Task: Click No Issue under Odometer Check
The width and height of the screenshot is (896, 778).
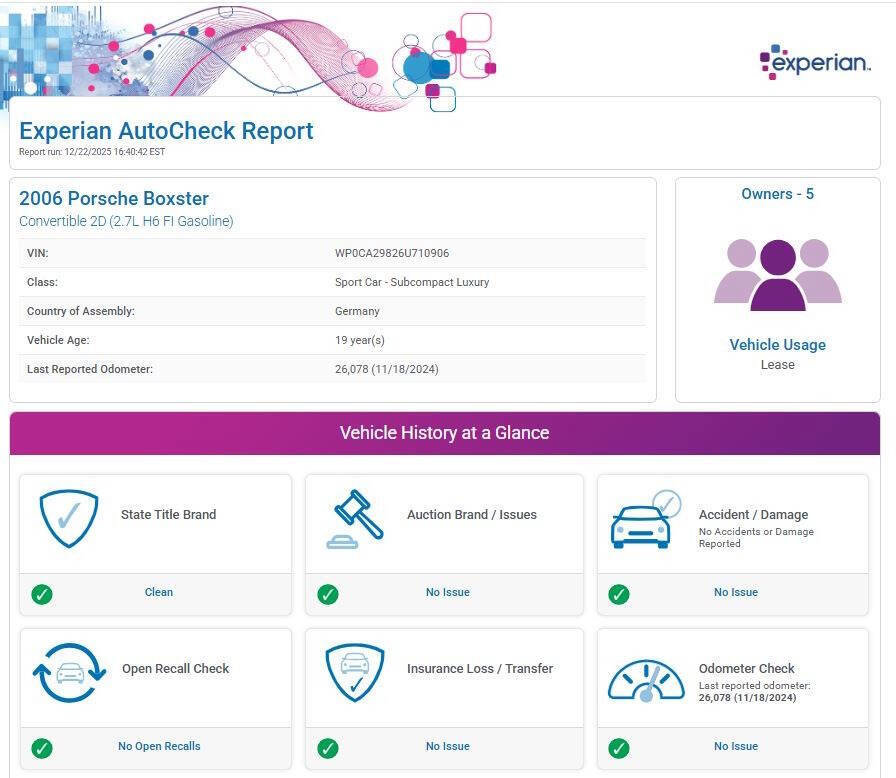Action: click(735, 746)
